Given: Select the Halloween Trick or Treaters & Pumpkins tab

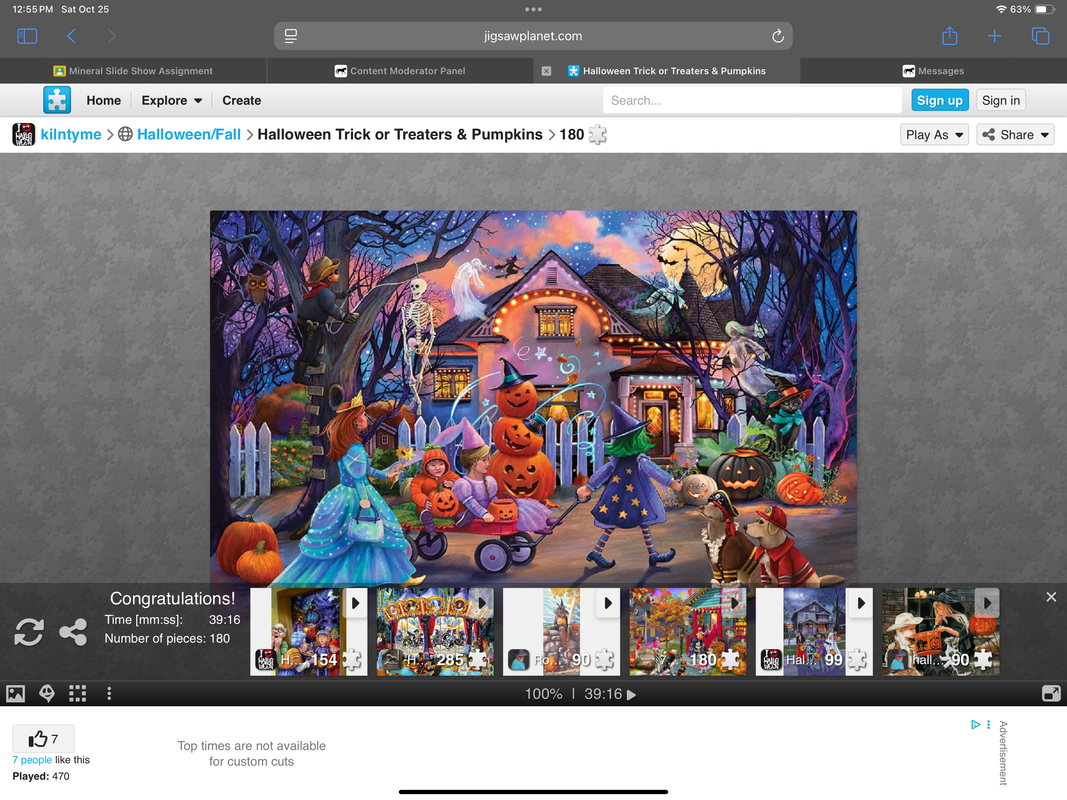Looking at the screenshot, I should pos(667,71).
